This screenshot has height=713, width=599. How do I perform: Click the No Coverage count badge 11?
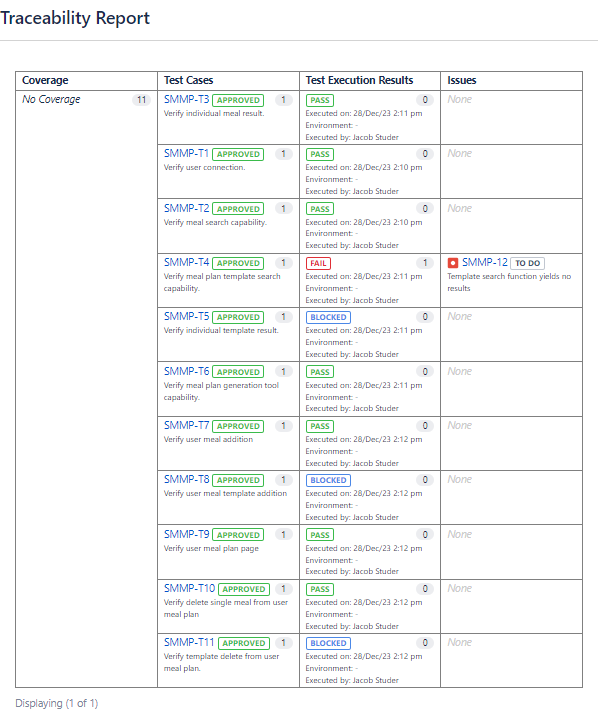click(x=141, y=100)
